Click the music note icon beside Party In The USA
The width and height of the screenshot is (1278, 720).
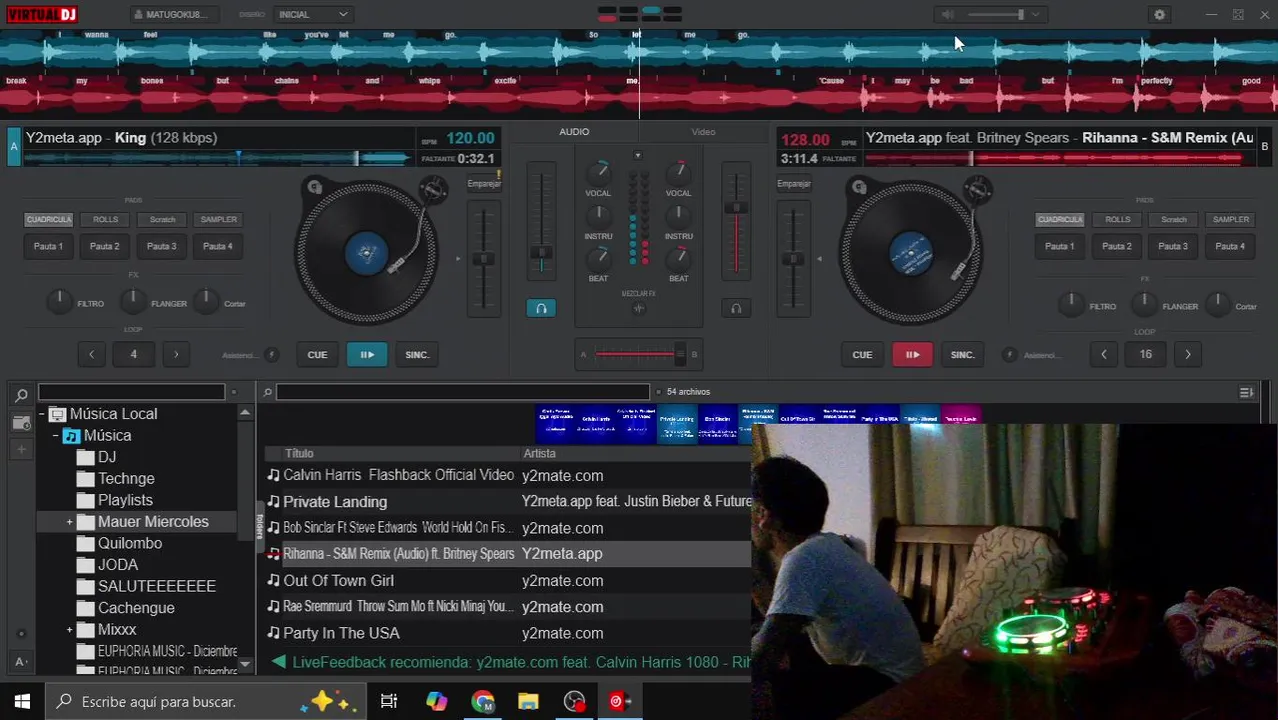273,632
